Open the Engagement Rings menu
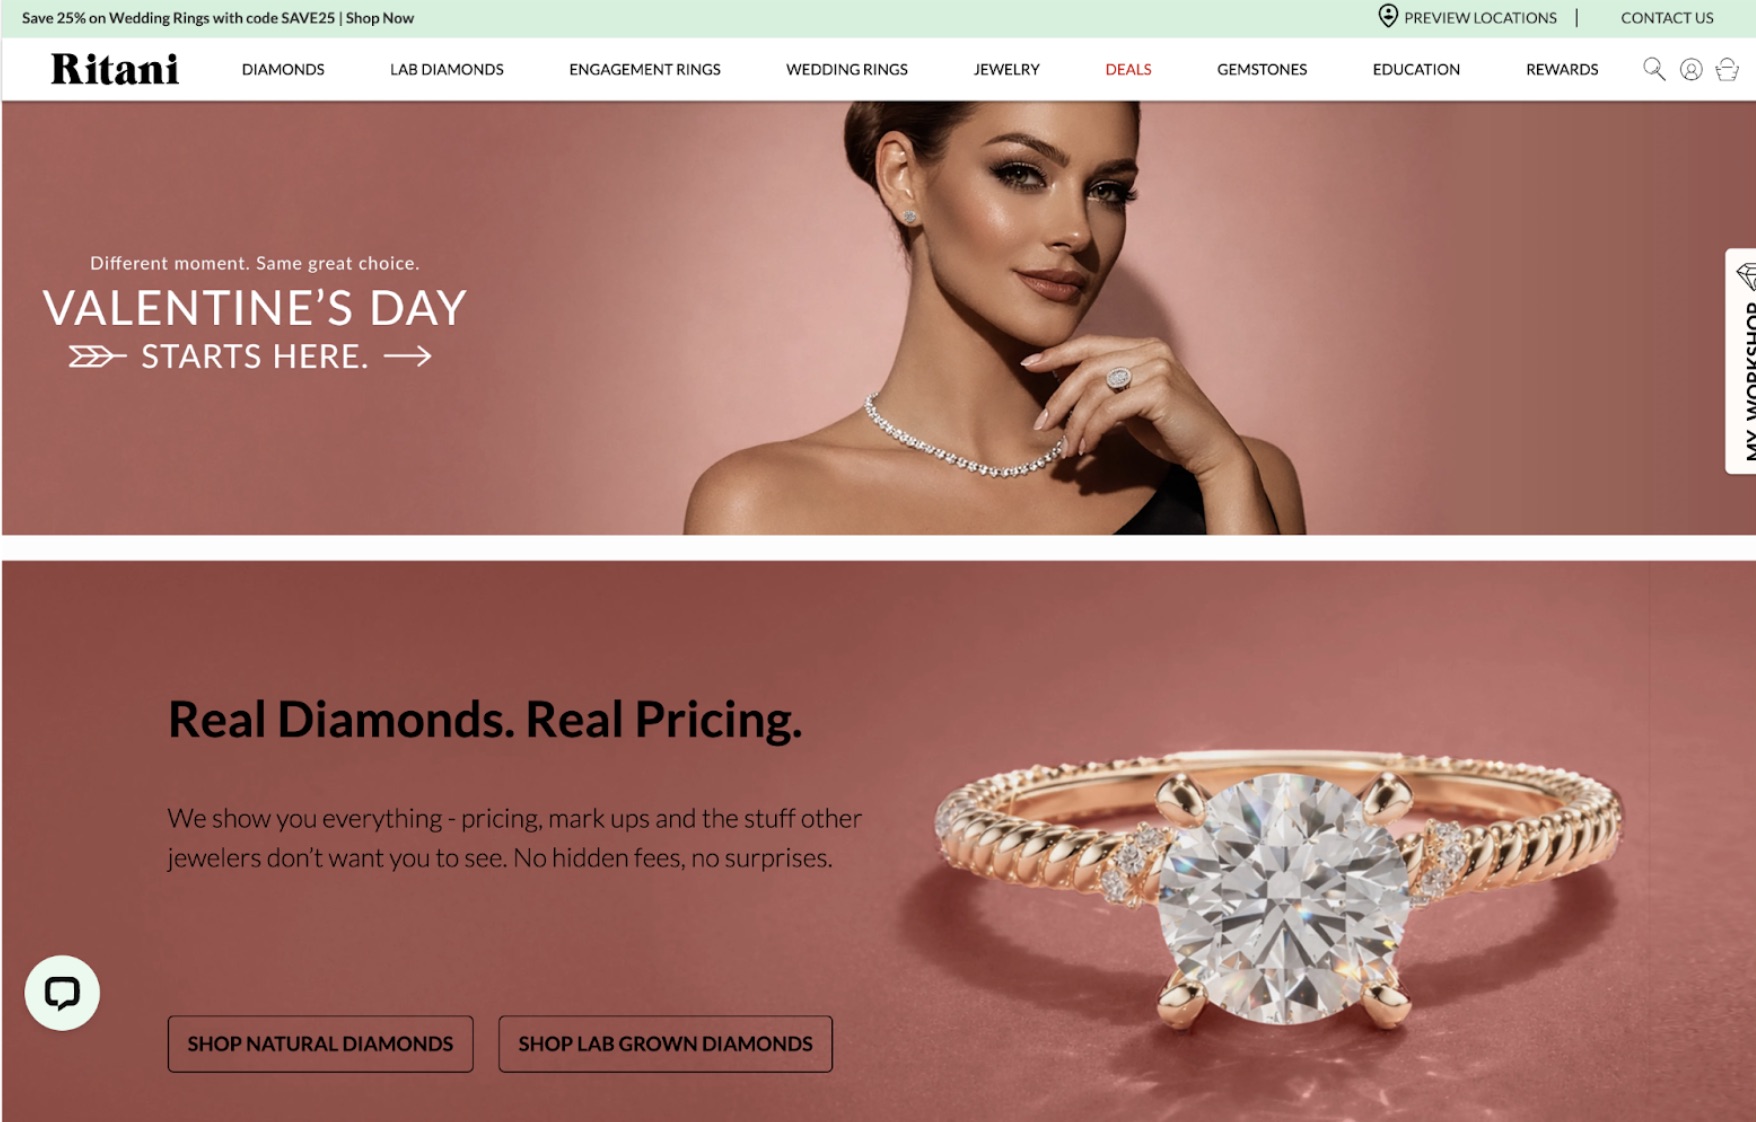The image size is (1756, 1122). coord(645,69)
